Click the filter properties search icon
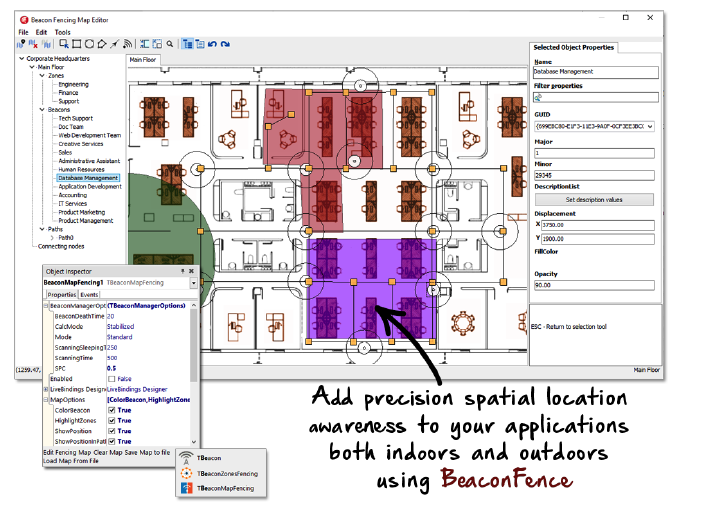This screenshot has height=522, width=705. click(x=538, y=97)
